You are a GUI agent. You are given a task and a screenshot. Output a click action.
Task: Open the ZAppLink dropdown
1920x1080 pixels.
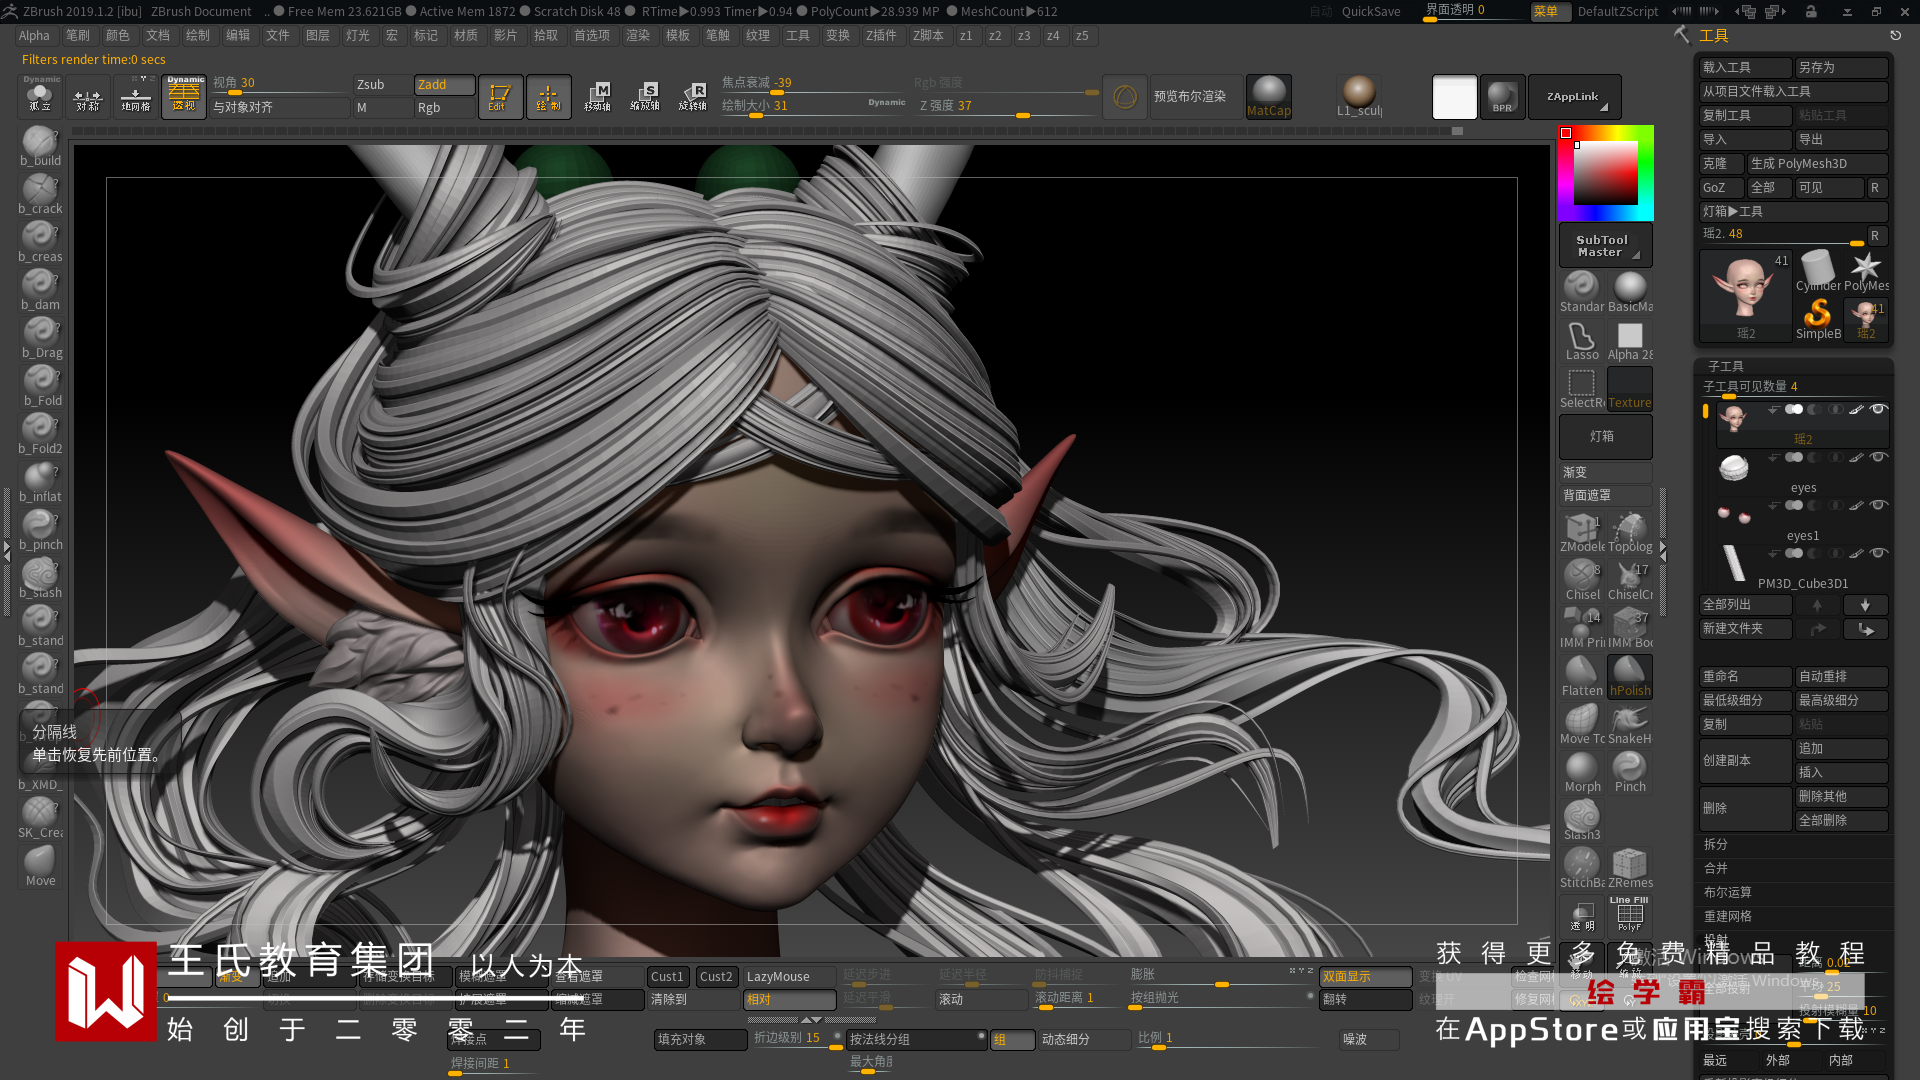[1574, 97]
